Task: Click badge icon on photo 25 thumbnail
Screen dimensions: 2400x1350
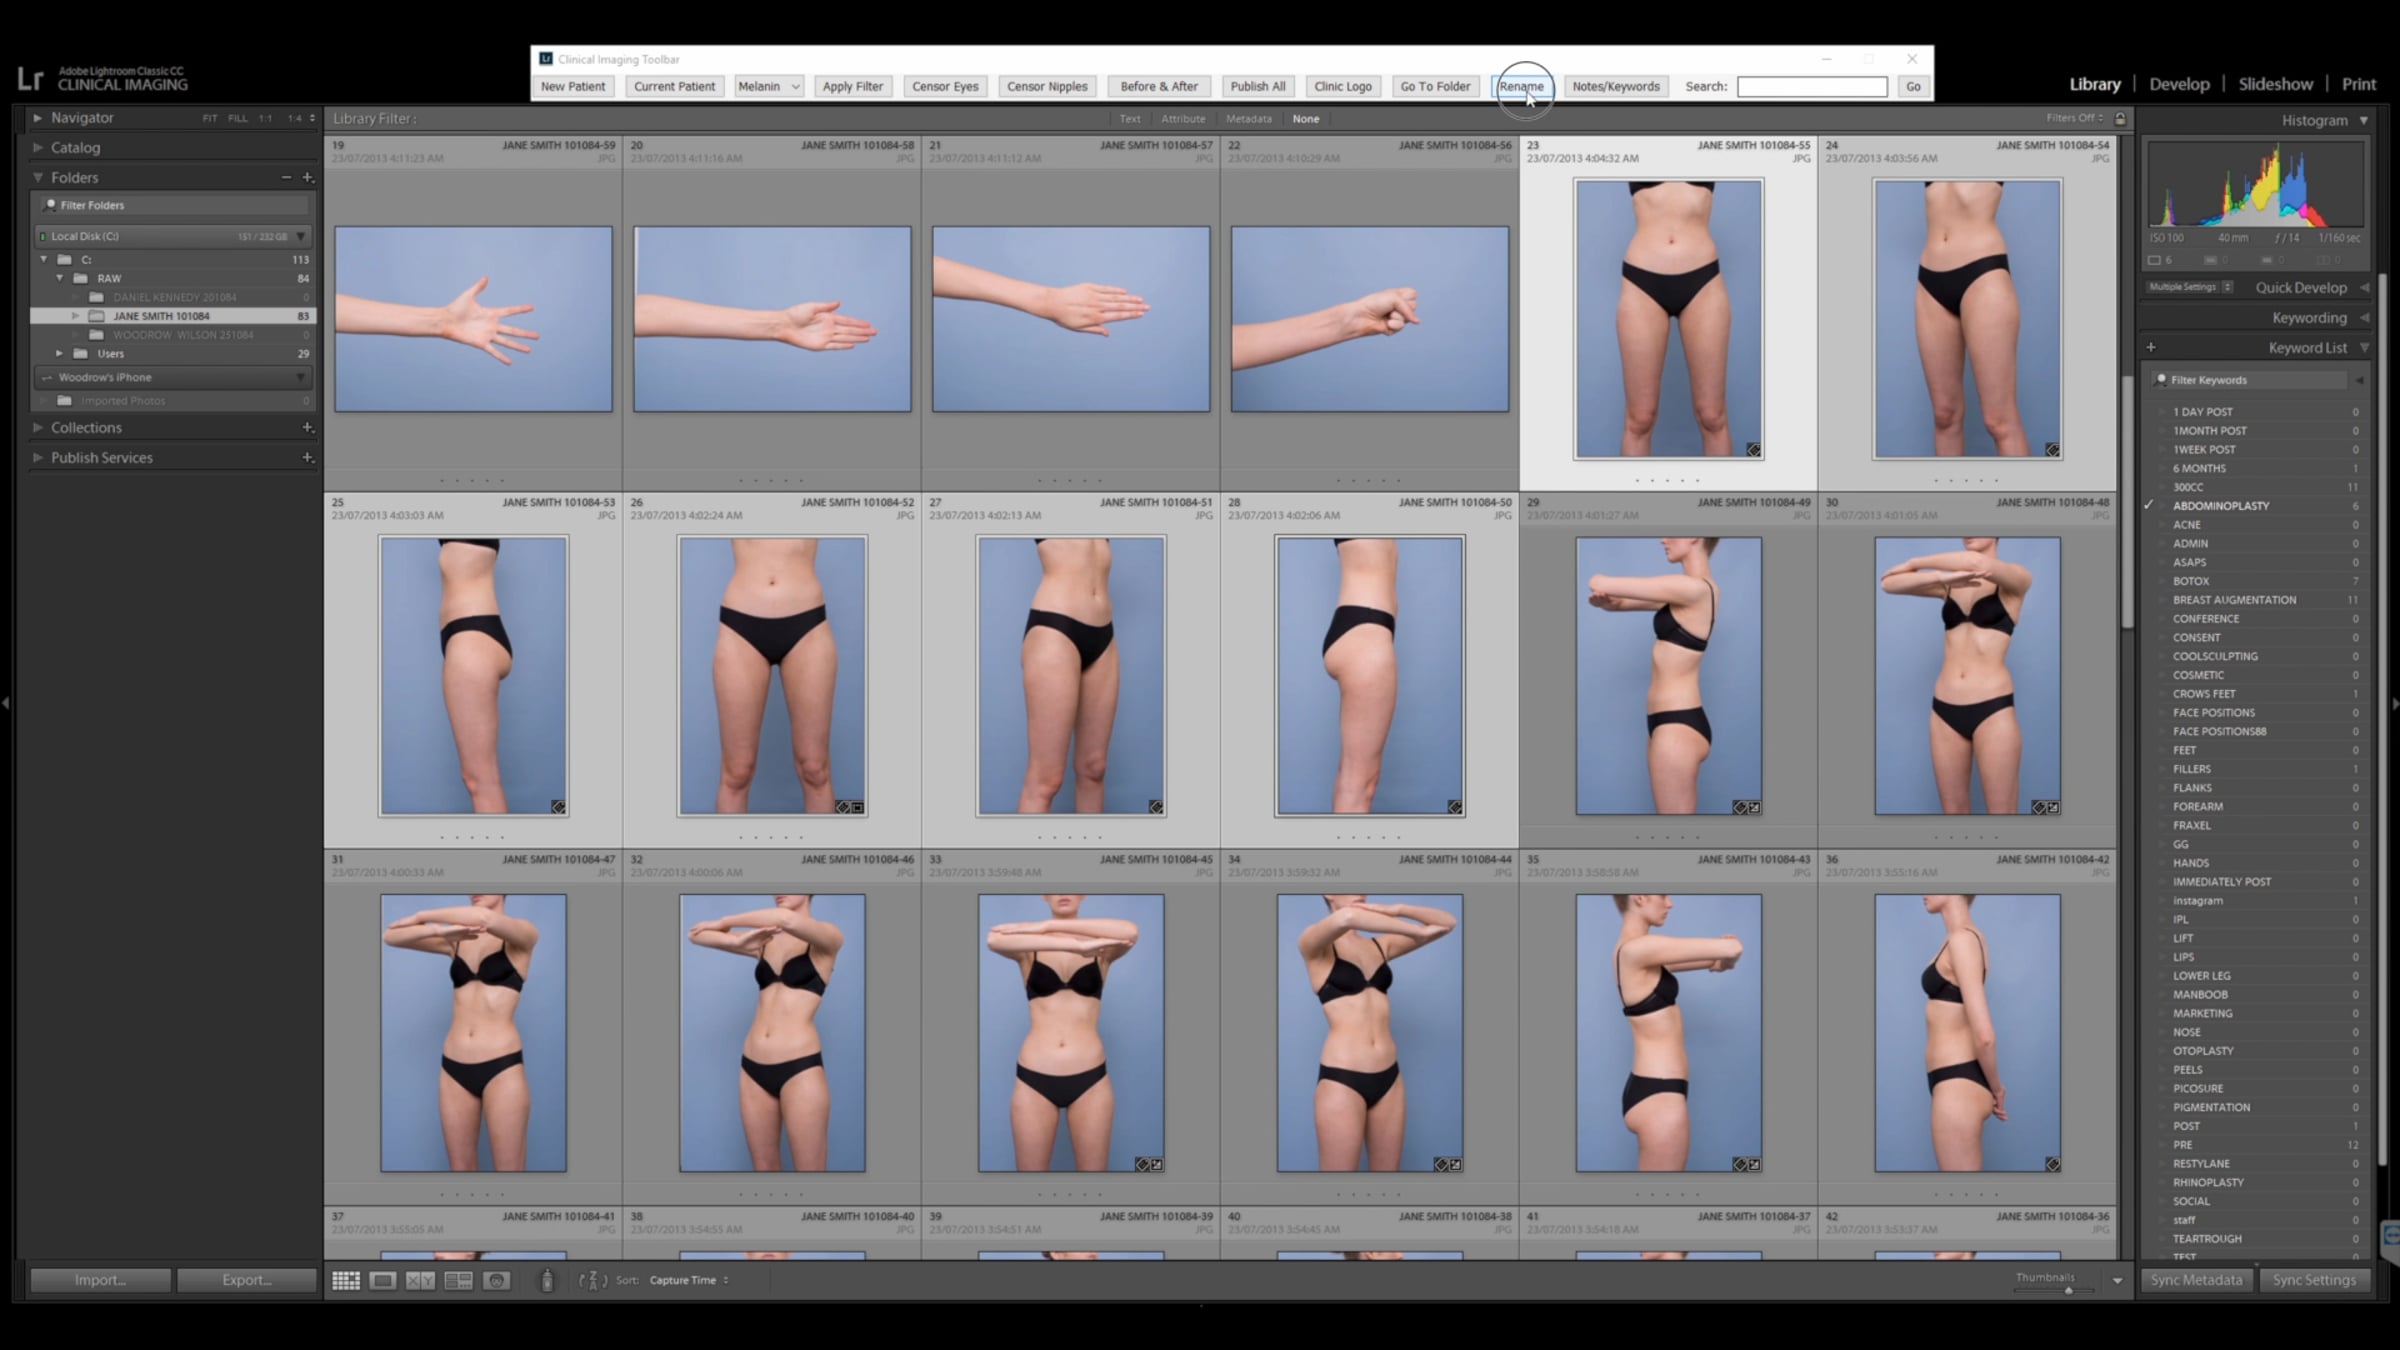Action: point(558,807)
